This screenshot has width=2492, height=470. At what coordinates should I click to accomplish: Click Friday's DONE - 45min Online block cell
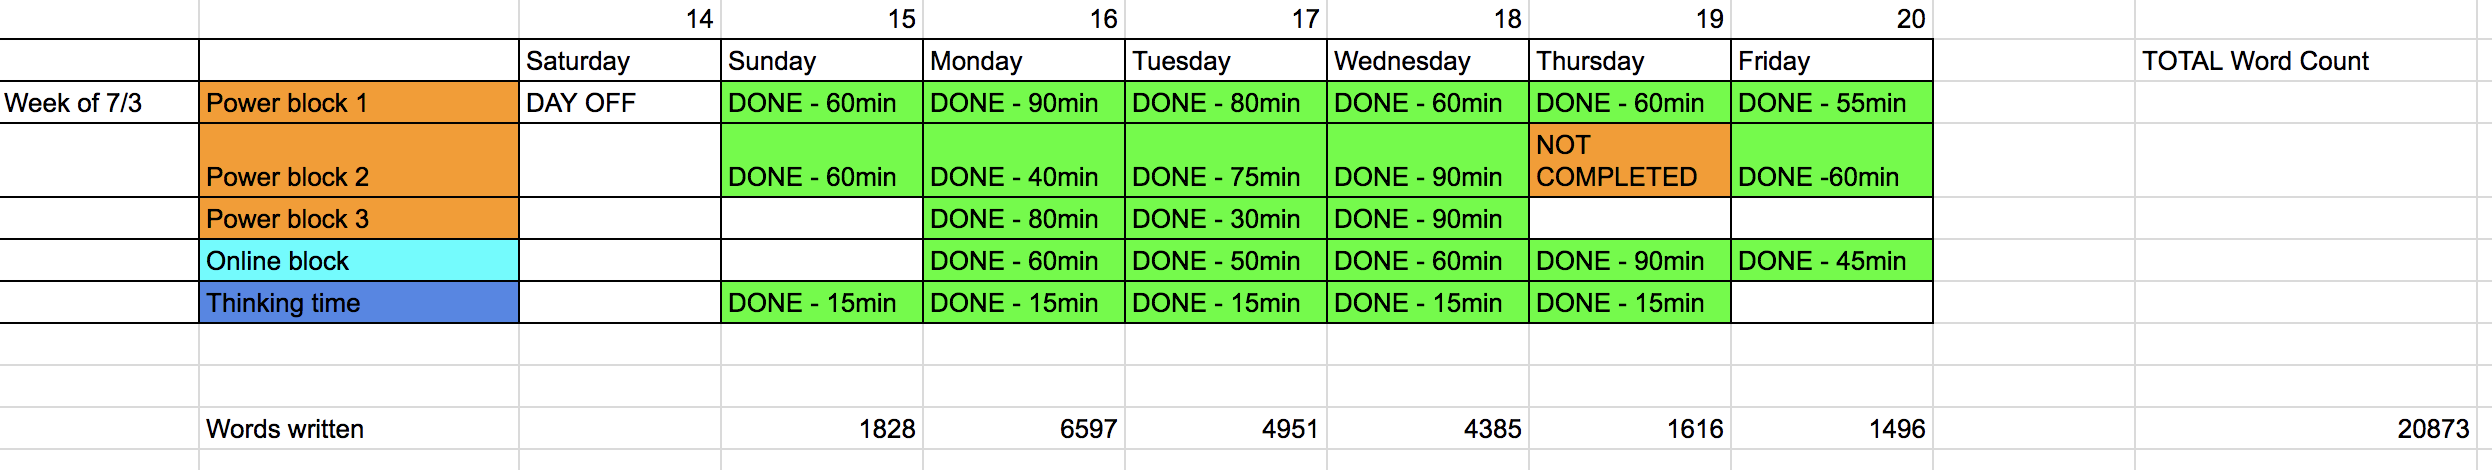click(1832, 260)
